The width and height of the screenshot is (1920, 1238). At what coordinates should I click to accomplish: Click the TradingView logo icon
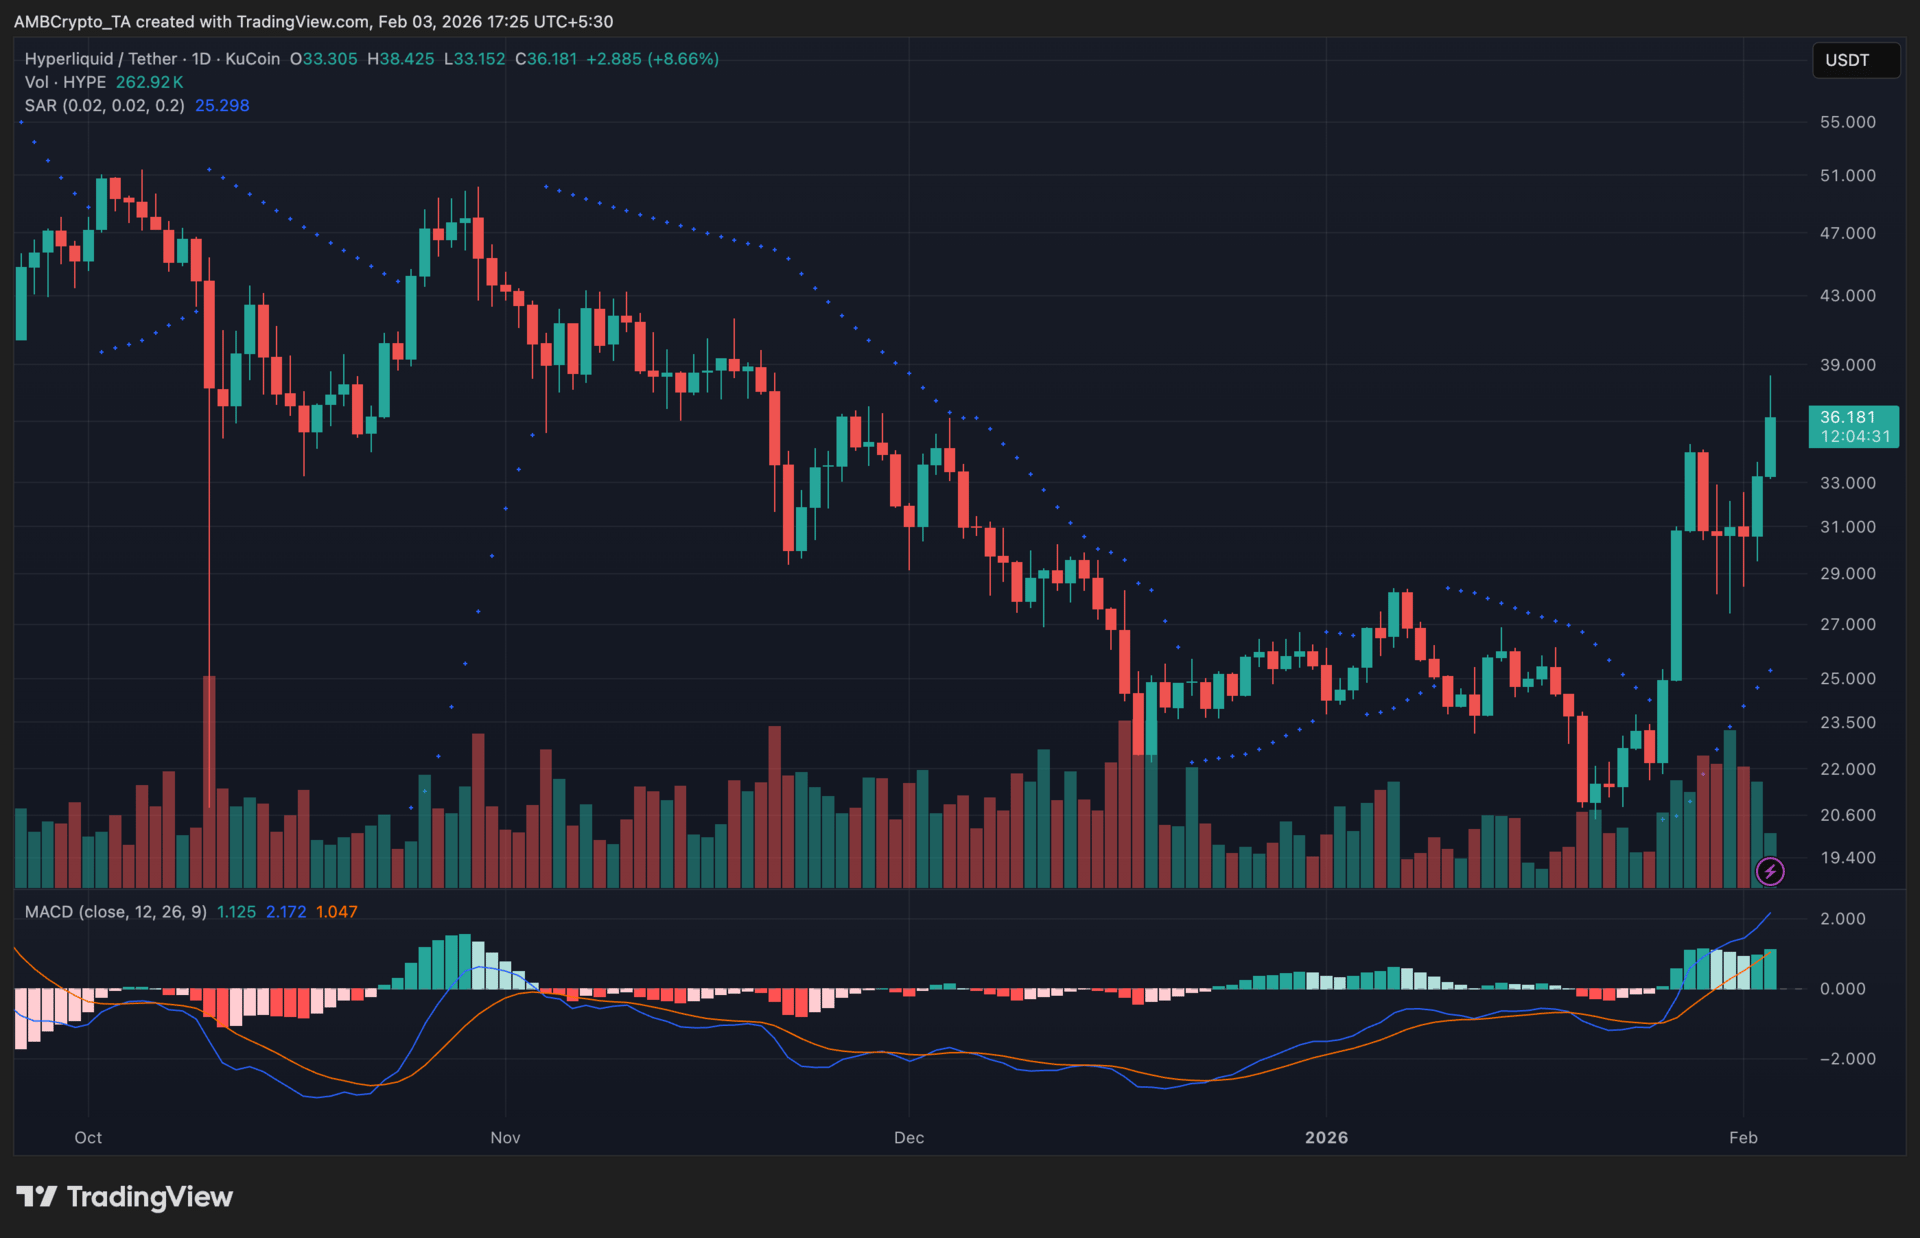(37, 1196)
